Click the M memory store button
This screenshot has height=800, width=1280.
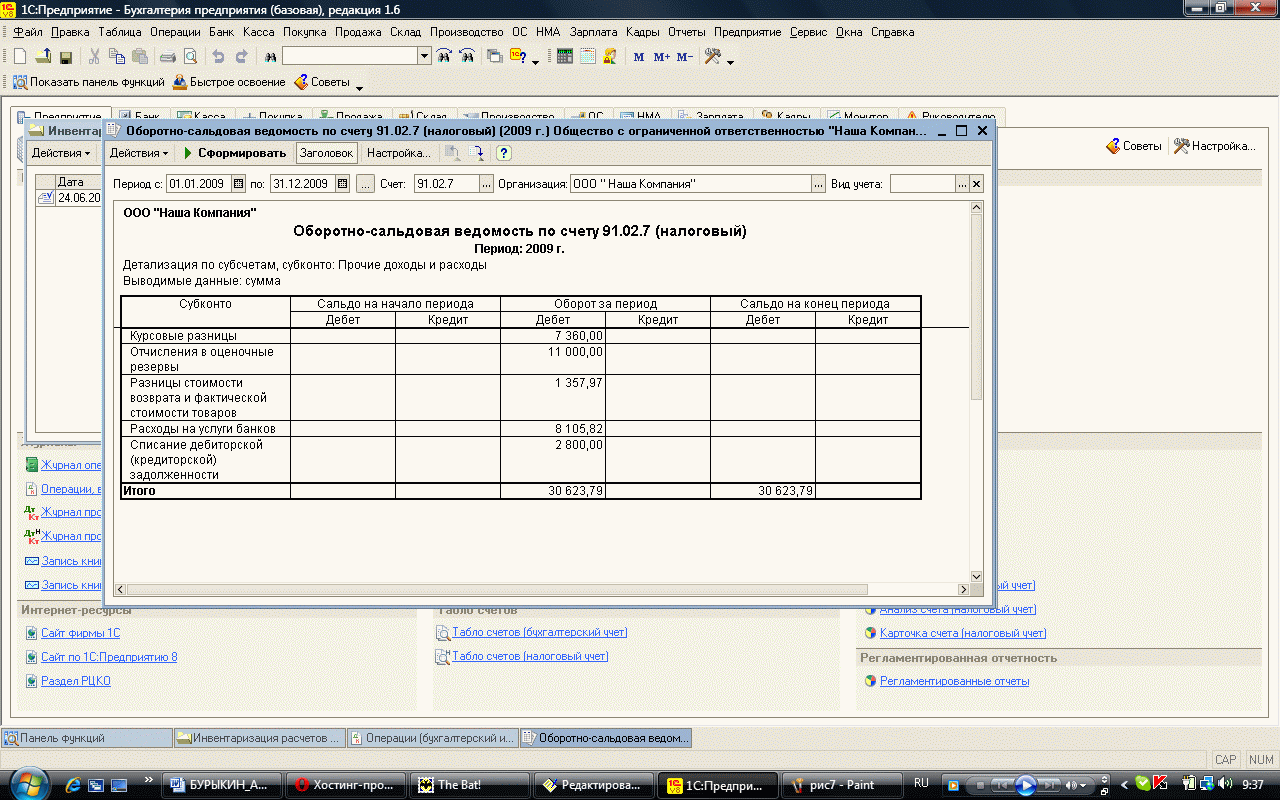pyautogui.click(x=639, y=57)
